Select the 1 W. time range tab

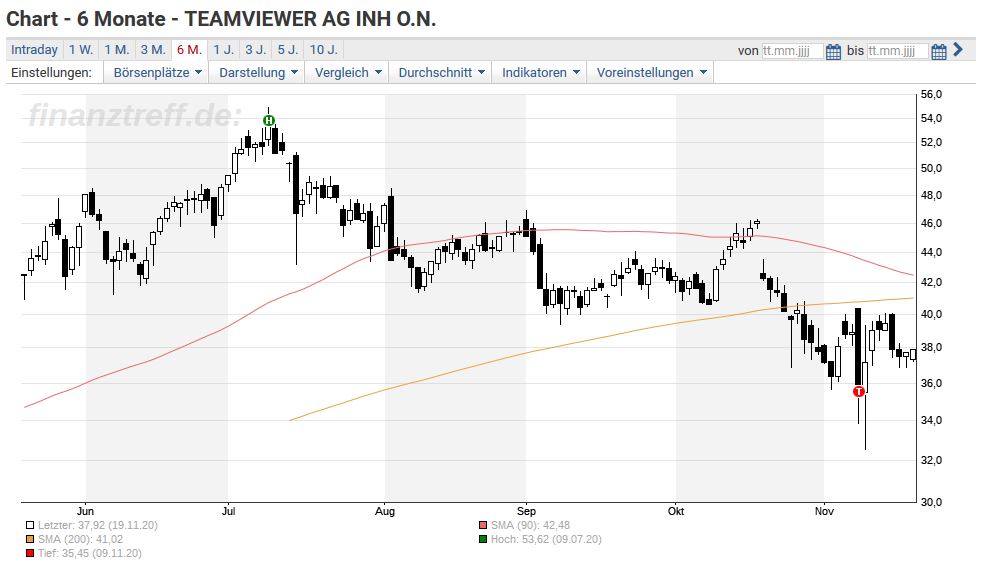tap(81, 50)
